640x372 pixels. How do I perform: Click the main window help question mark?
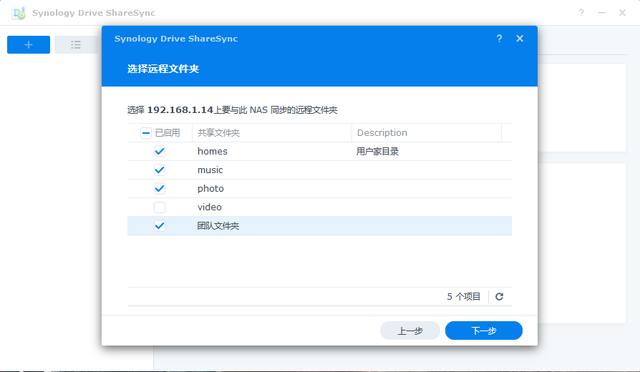point(581,13)
